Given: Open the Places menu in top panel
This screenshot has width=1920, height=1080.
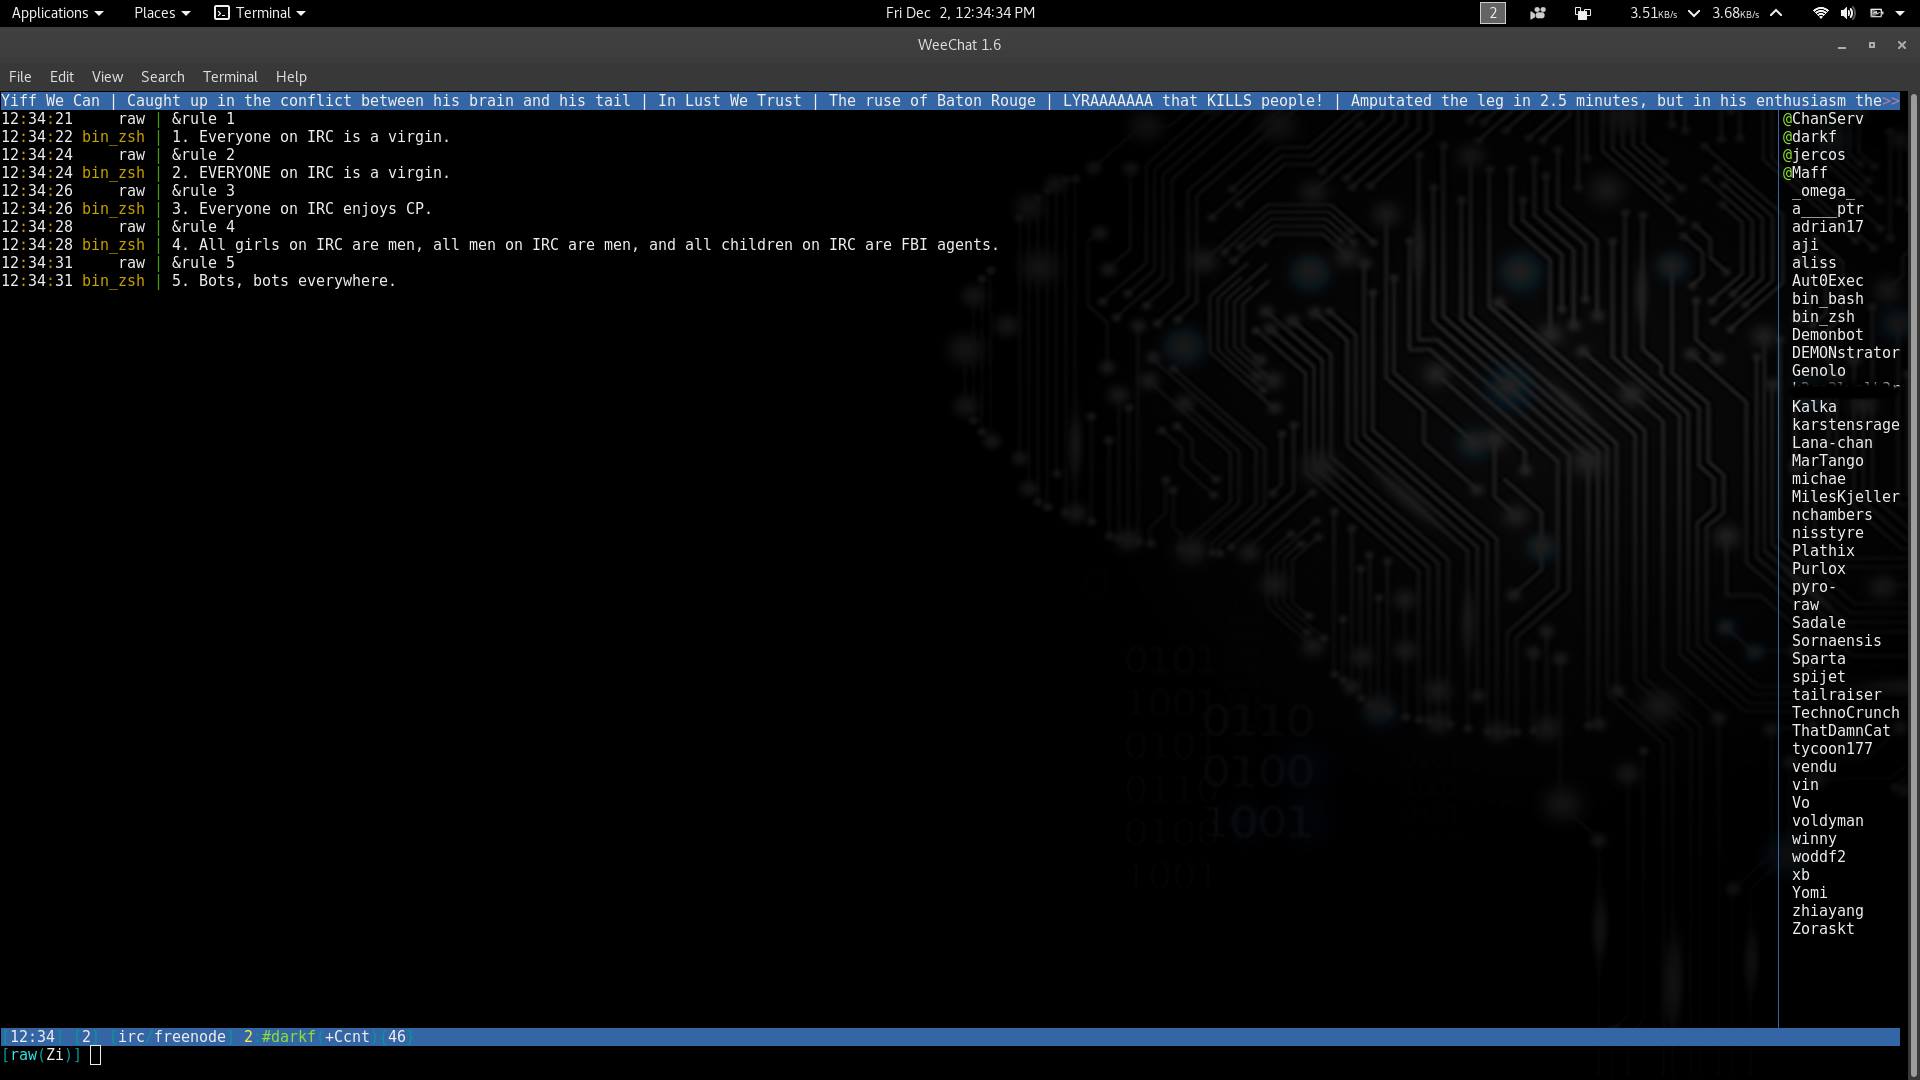Looking at the screenshot, I should point(162,13).
